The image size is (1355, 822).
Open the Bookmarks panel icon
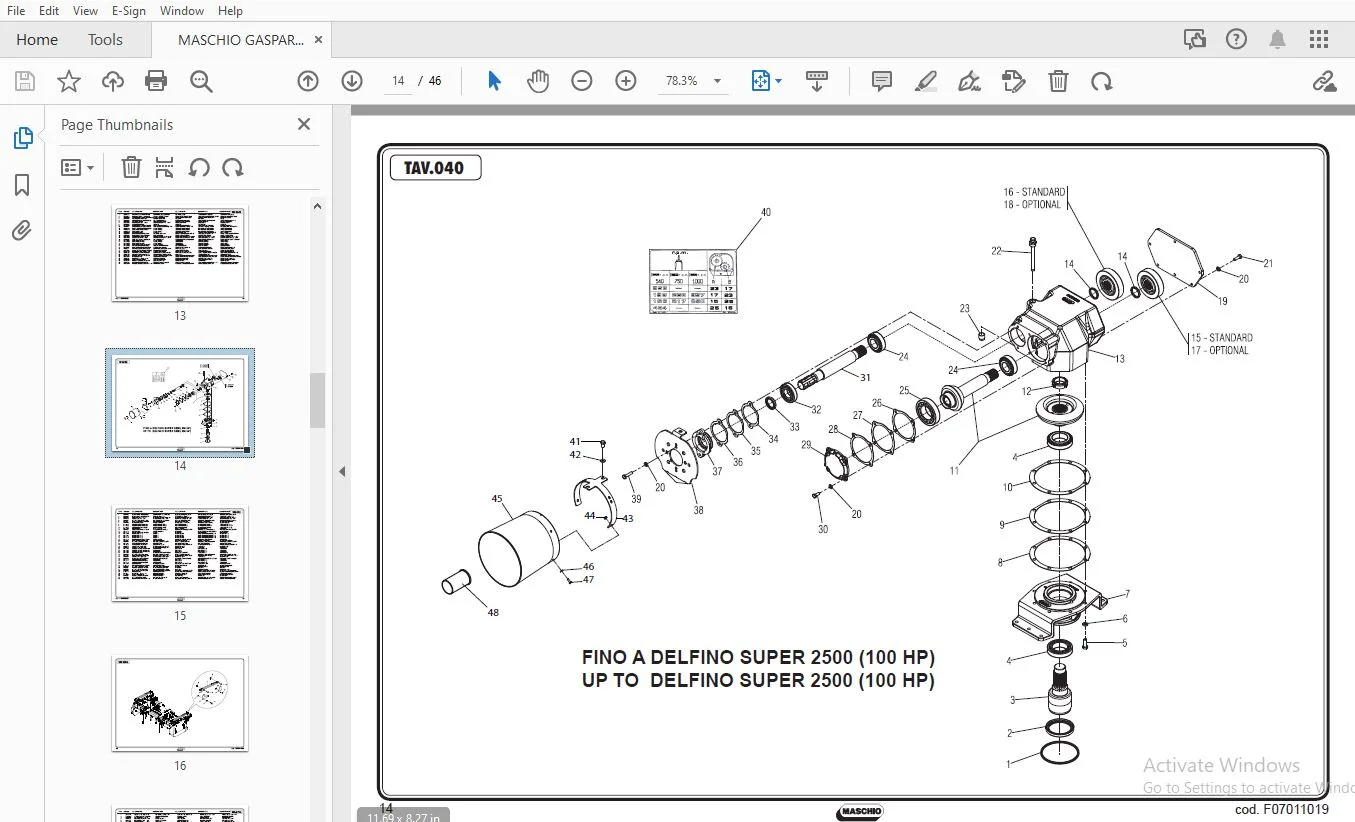click(22, 185)
